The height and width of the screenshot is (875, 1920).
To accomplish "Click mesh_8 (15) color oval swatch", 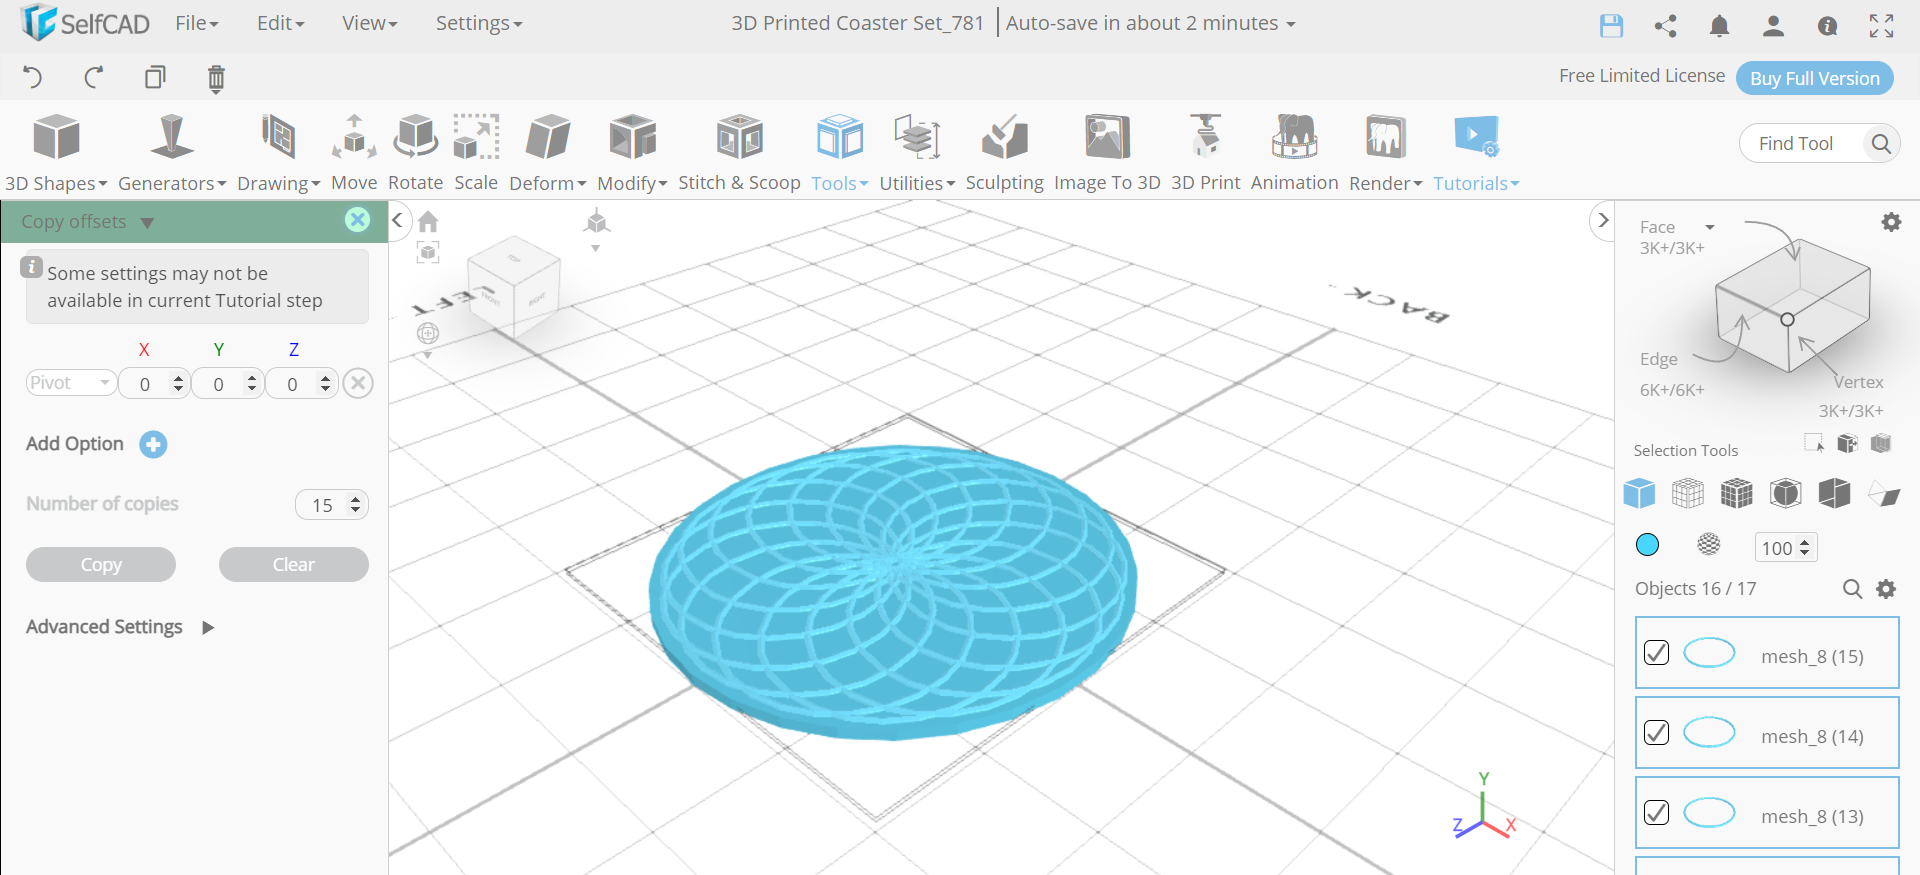I will coord(1709,653).
